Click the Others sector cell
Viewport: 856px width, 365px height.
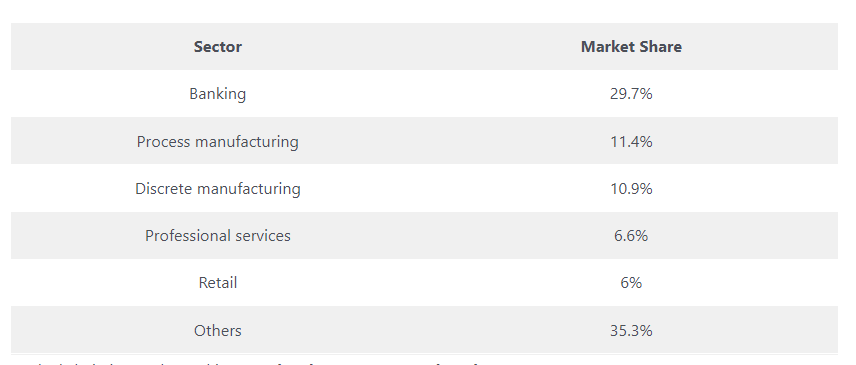coord(218,331)
